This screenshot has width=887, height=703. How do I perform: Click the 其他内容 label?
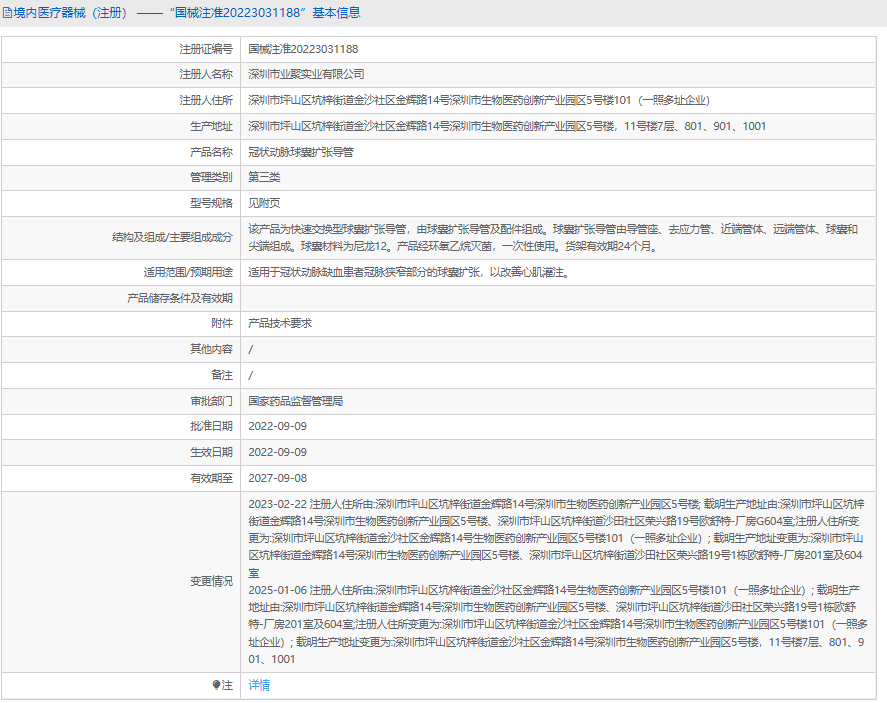[211, 349]
